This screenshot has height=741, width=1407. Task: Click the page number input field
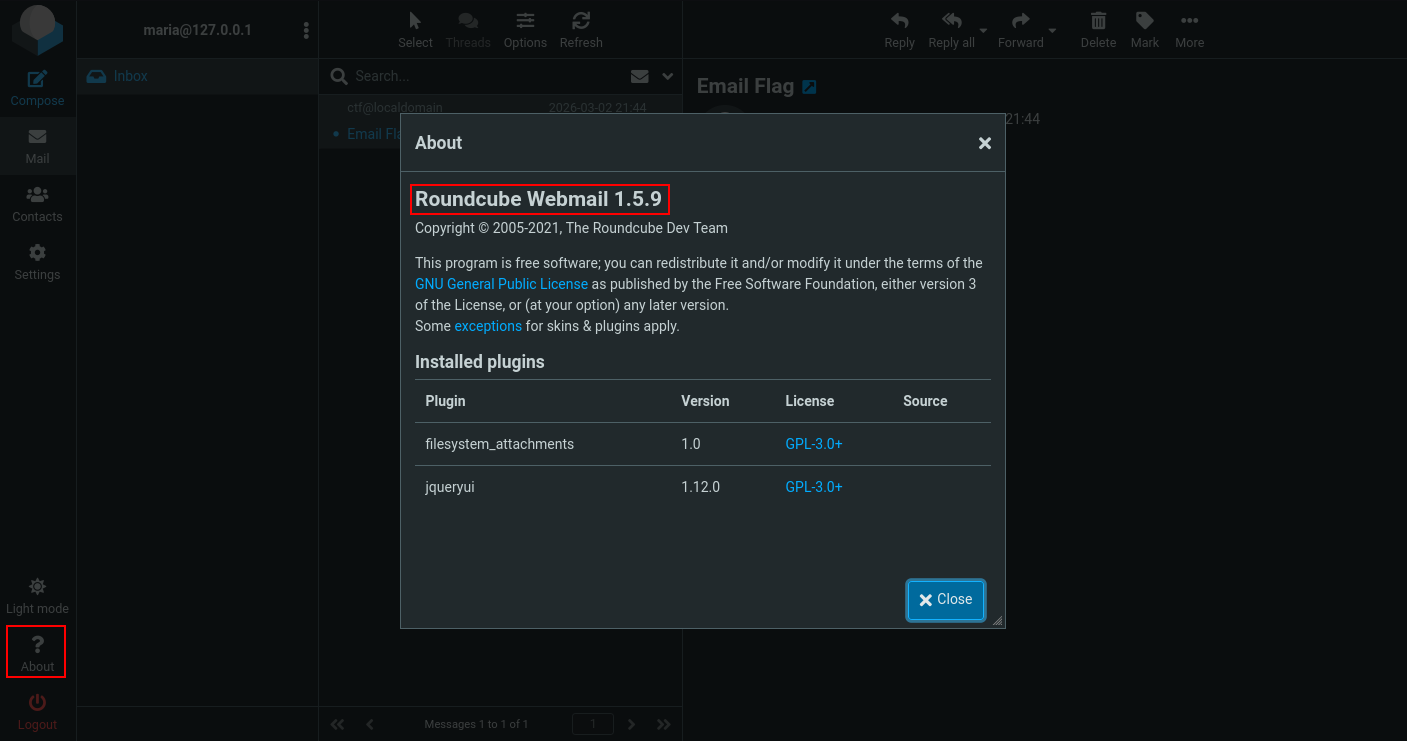pos(592,724)
